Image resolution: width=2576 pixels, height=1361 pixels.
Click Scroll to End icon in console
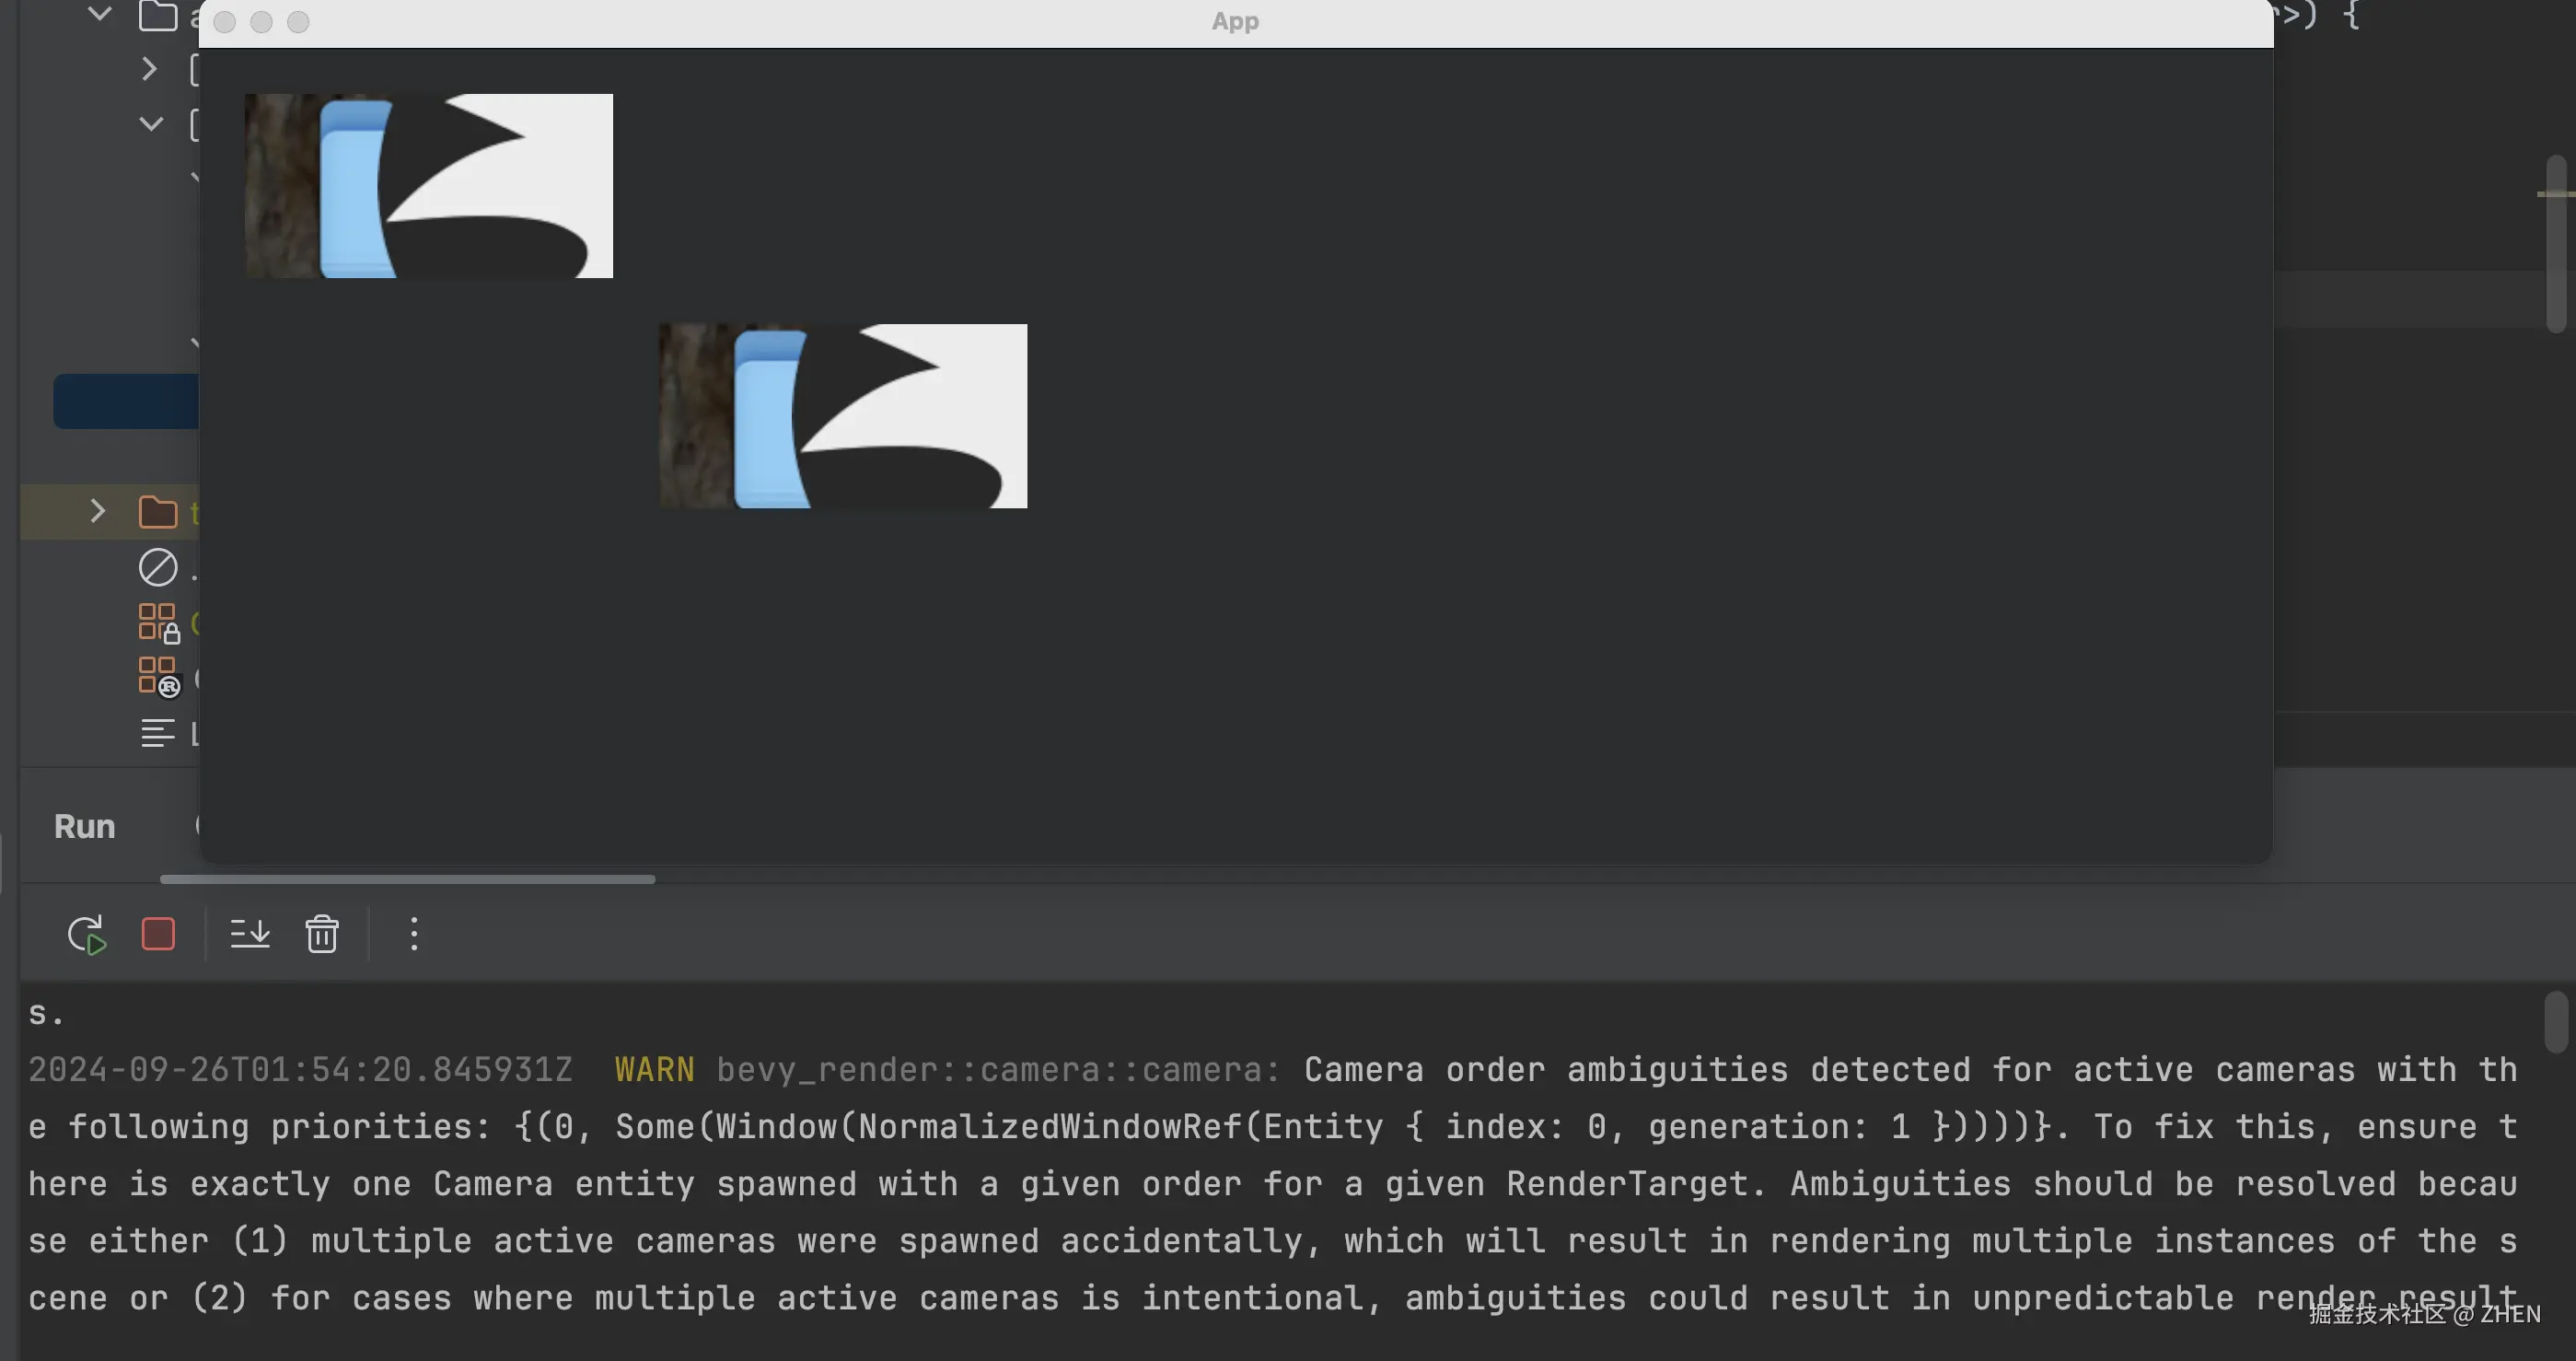[x=249, y=934]
